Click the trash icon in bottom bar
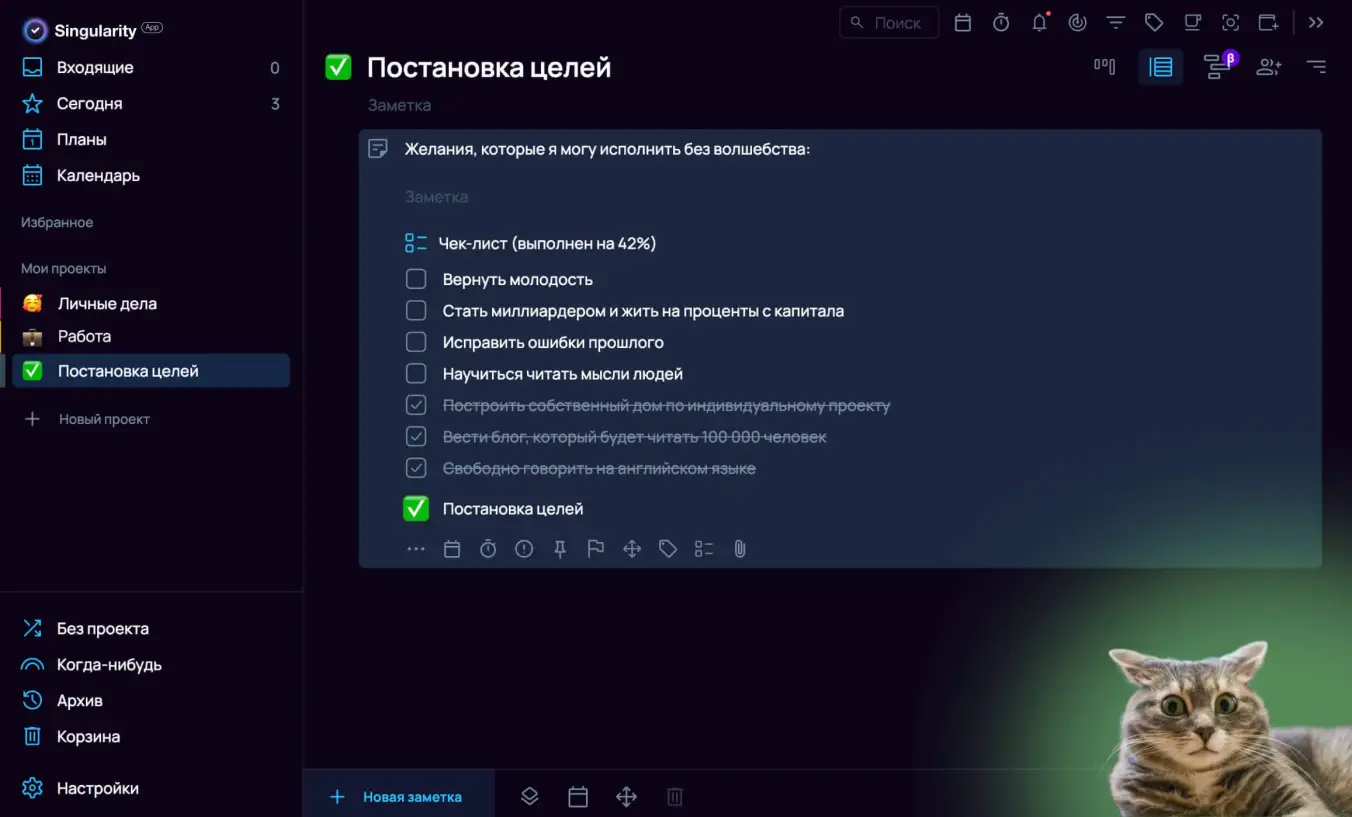 (x=675, y=796)
